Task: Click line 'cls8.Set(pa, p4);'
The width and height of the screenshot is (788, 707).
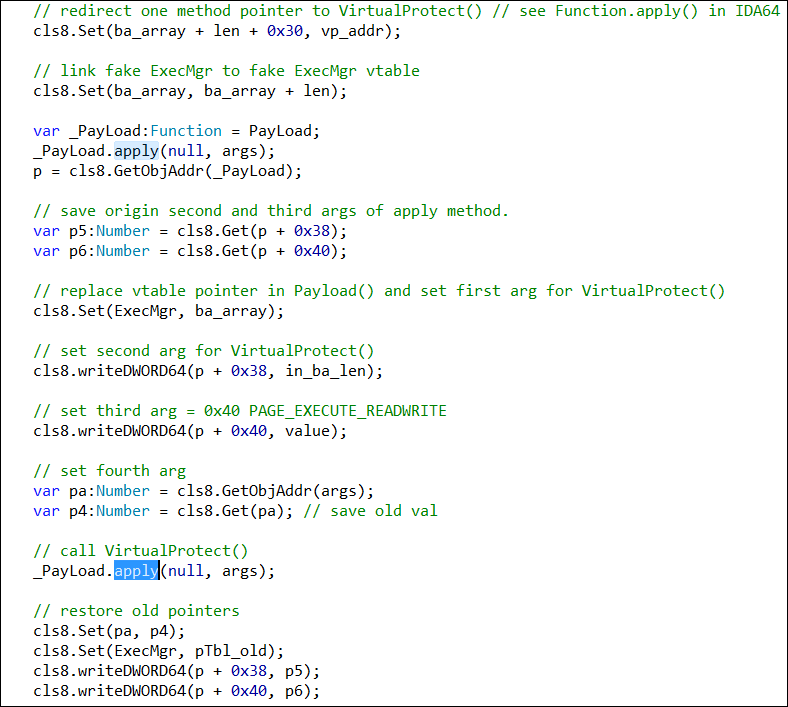Action: click(x=109, y=631)
